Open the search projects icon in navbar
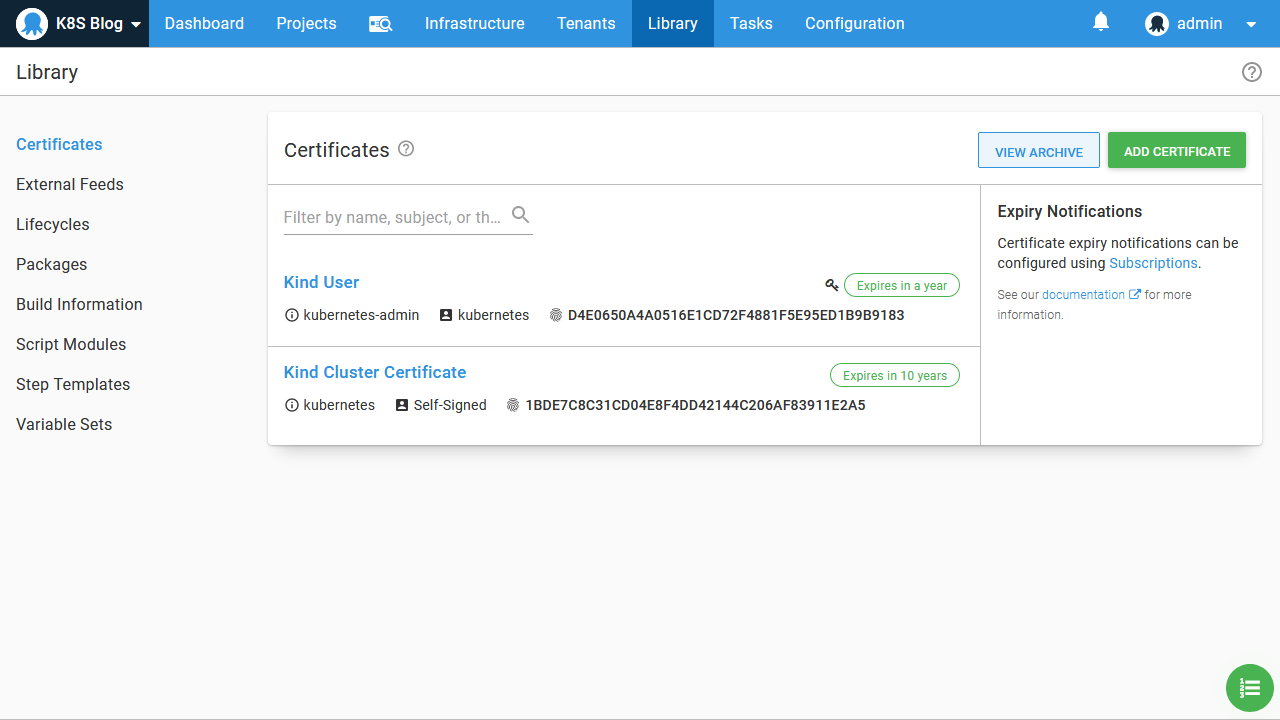Screen dimensions: 1280x720 [x=380, y=24]
